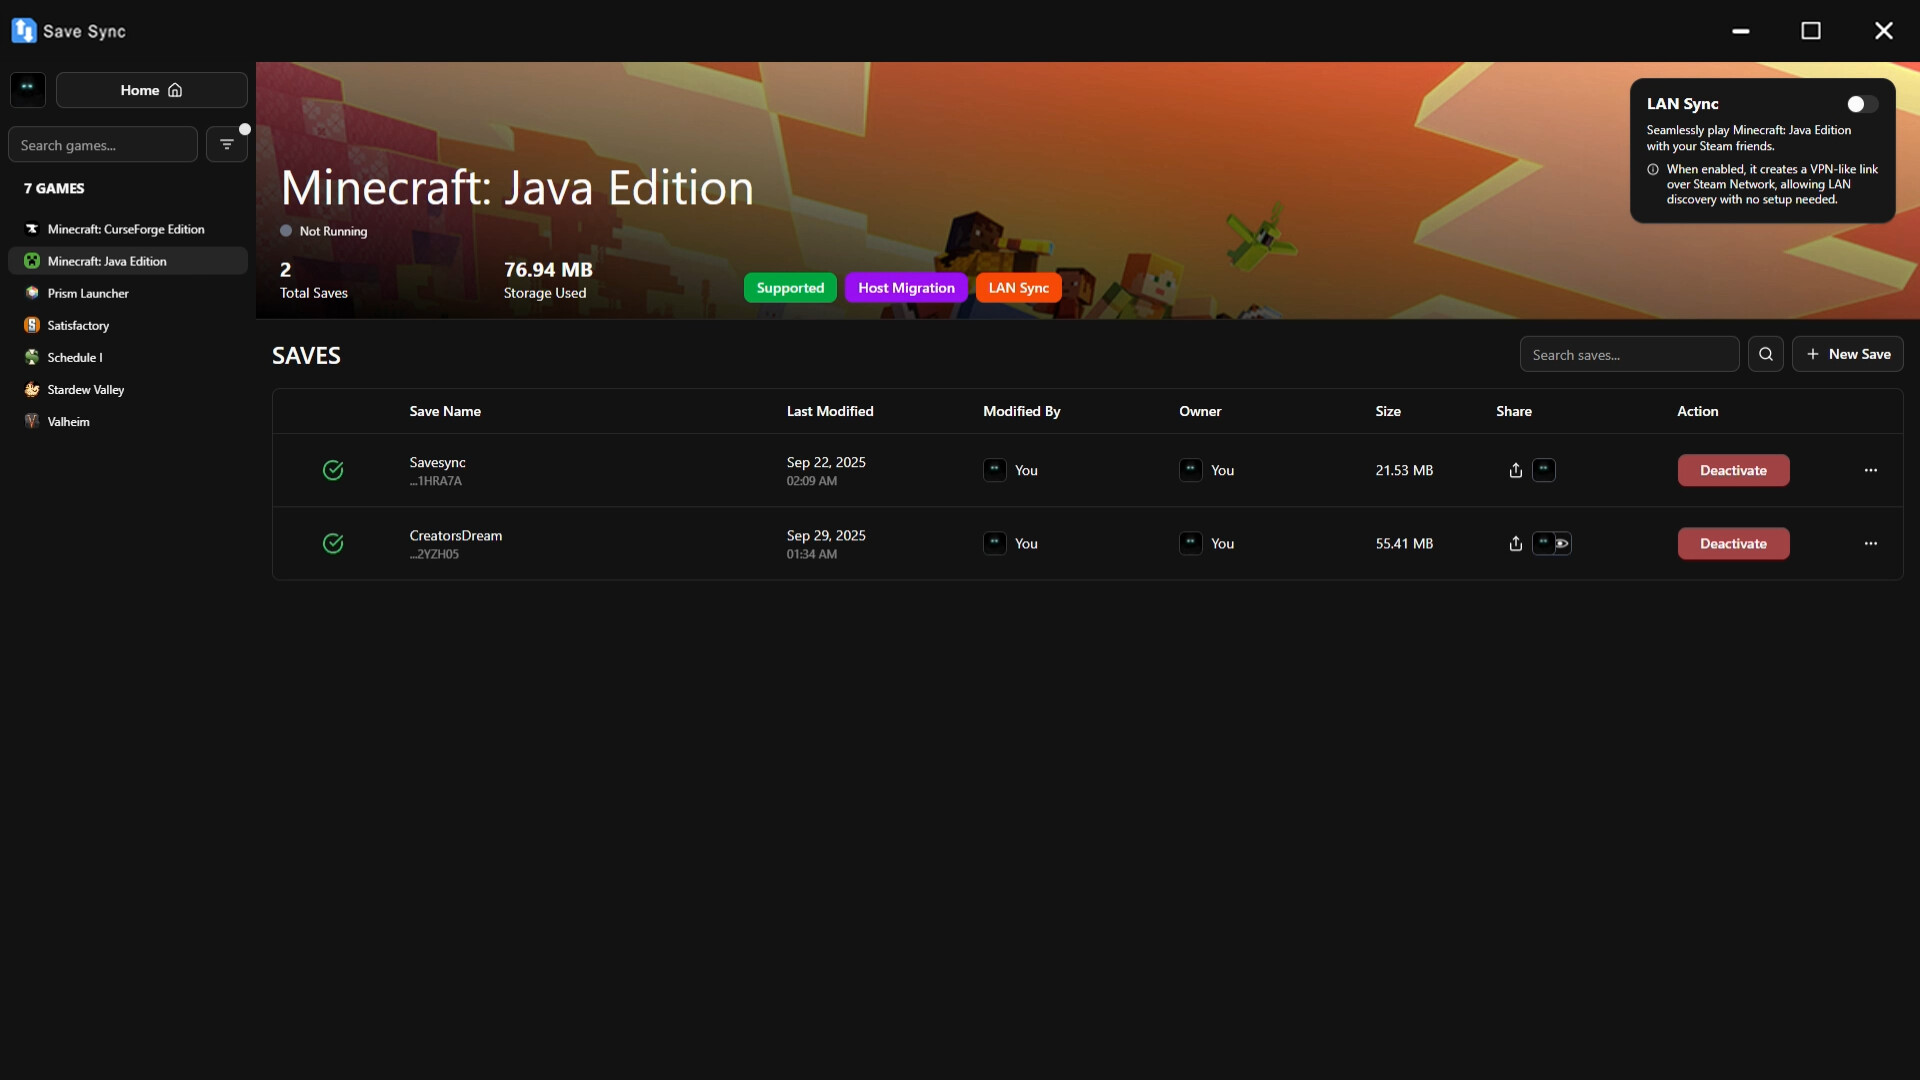Toggle the eye visibility on CreatorsDream share

[x=1562, y=543]
